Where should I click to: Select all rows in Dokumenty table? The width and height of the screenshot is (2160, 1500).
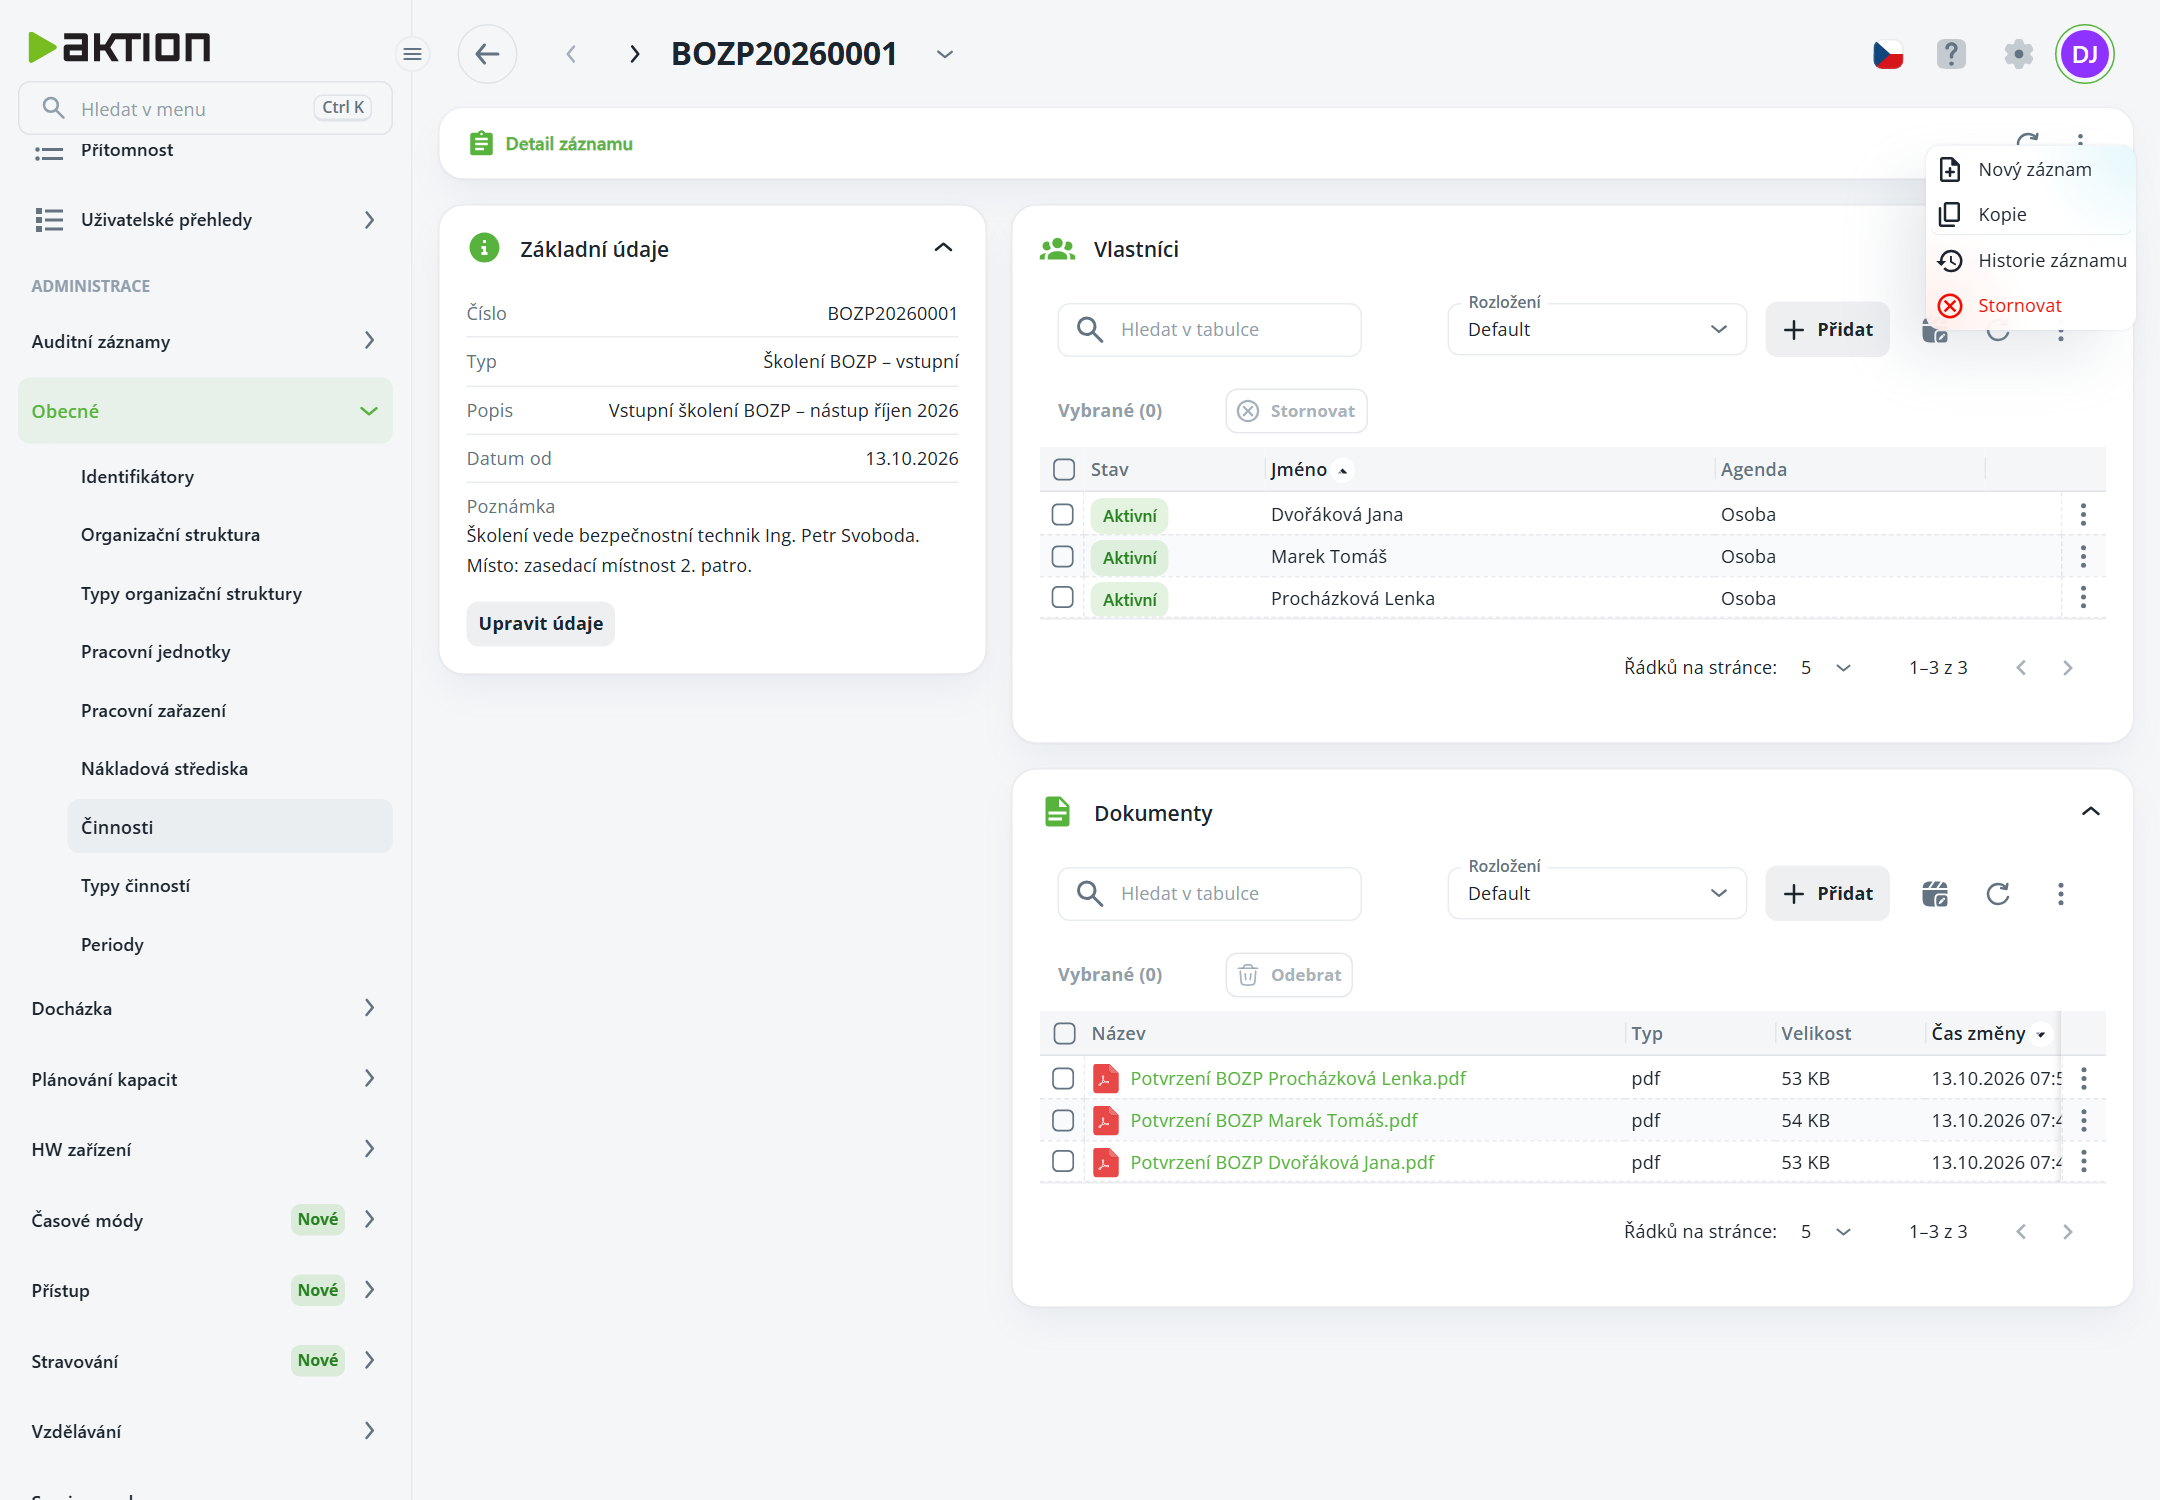pyautogui.click(x=1064, y=1034)
